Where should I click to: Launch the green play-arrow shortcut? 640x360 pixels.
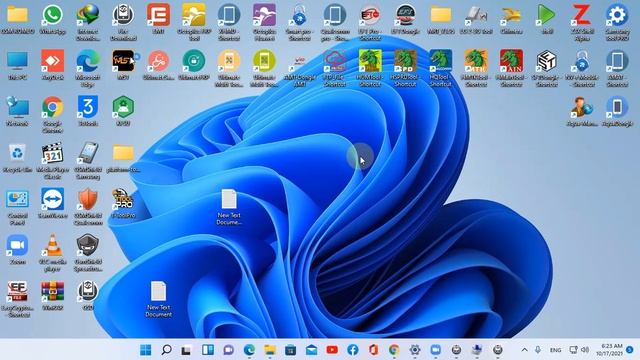click(x=546, y=15)
